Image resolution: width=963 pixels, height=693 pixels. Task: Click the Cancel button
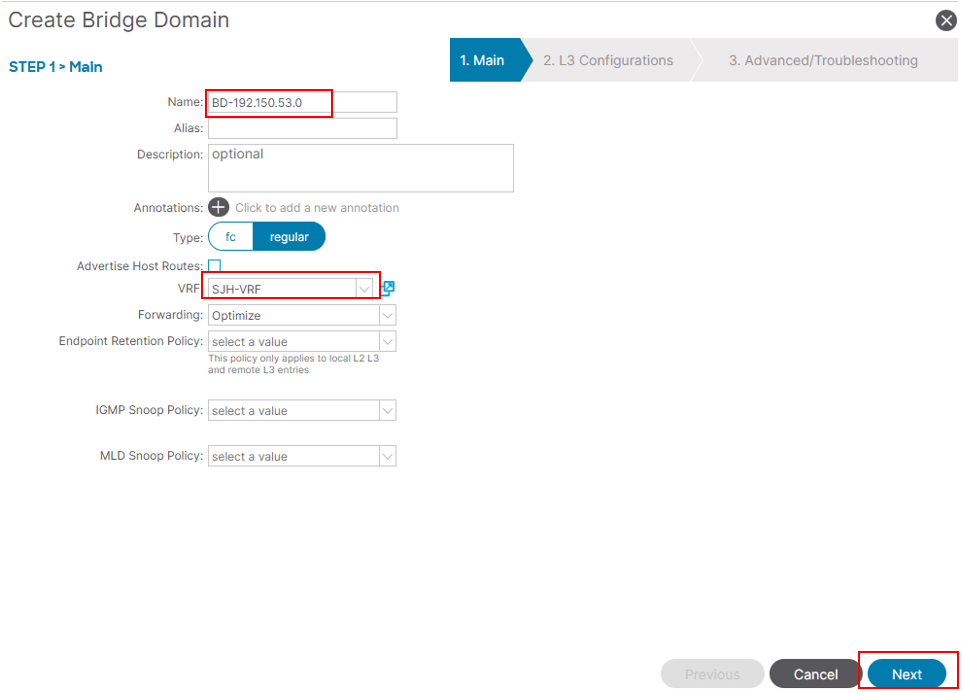[x=816, y=674]
